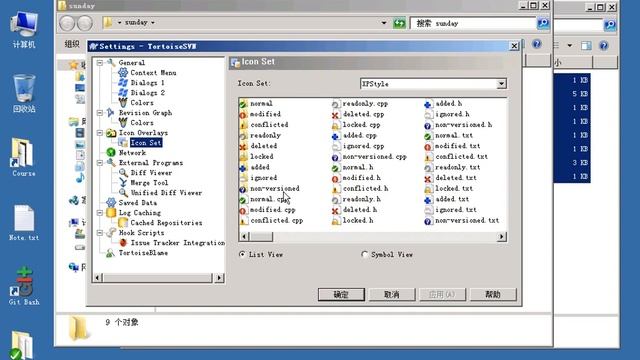Viewport: 640px width, 360px height.
Task: Open the sunday address bar history dropdown
Action: (383, 23)
